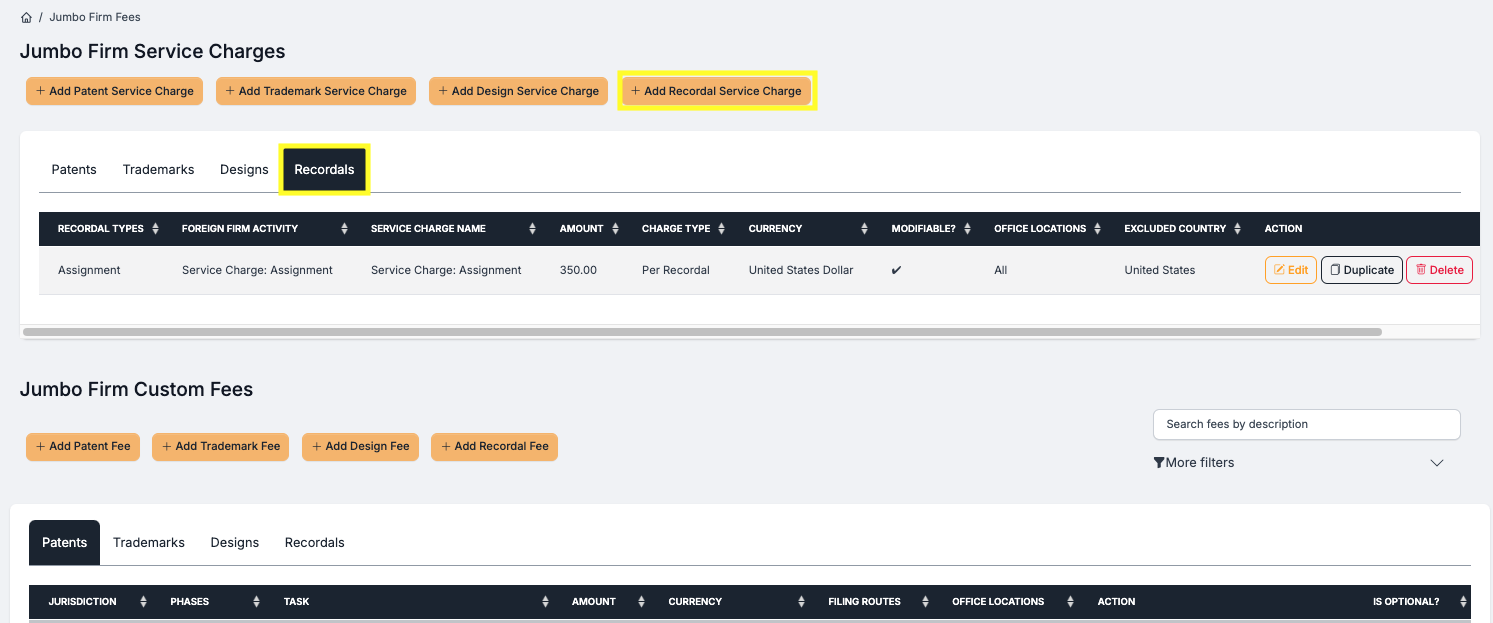Expand the More filters section
This screenshot has height=623, width=1493.
1194,462
